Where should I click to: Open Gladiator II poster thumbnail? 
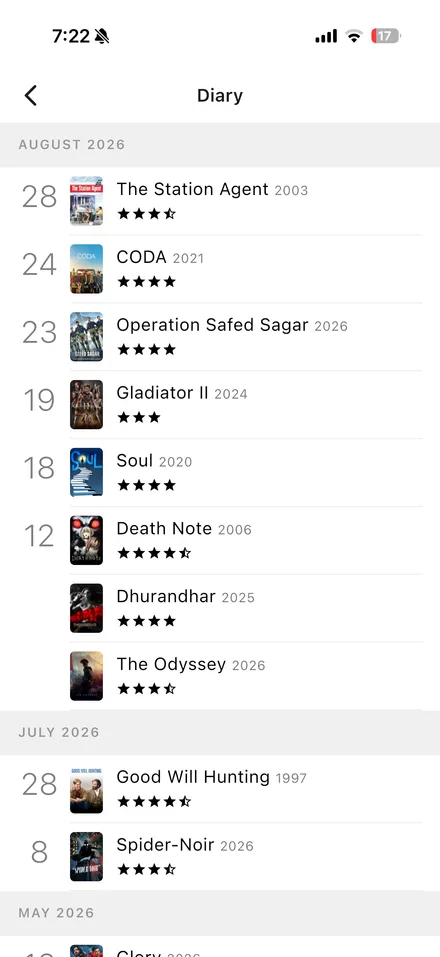(x=86, y=404)
